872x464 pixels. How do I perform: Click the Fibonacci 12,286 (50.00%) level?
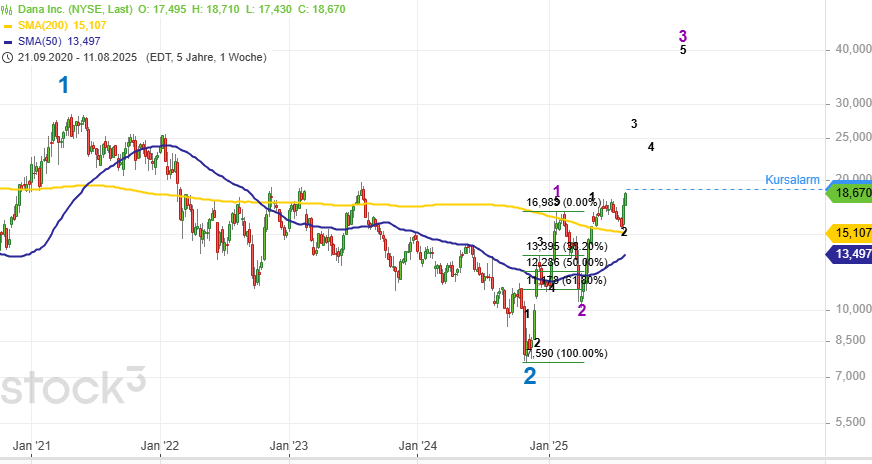pos(565,261)
